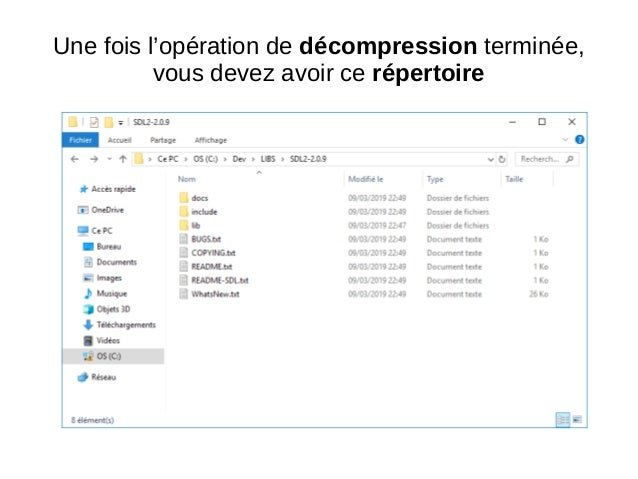Switch to the Accueil ribbon tab

click(x=120, y=140)
